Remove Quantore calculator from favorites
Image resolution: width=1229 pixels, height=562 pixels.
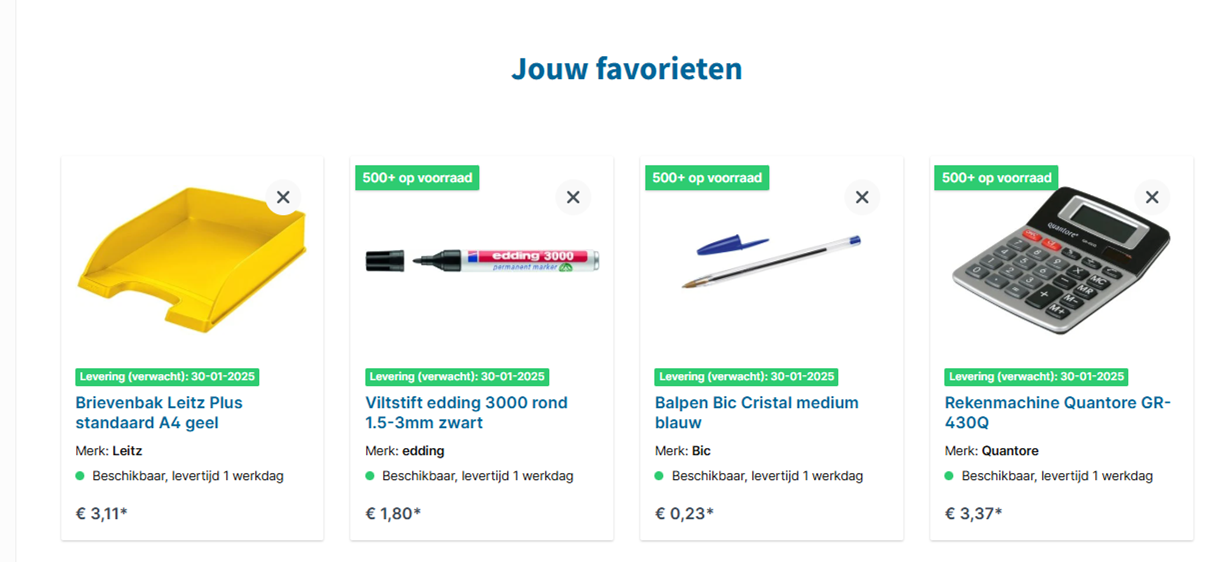[1152, 197]
